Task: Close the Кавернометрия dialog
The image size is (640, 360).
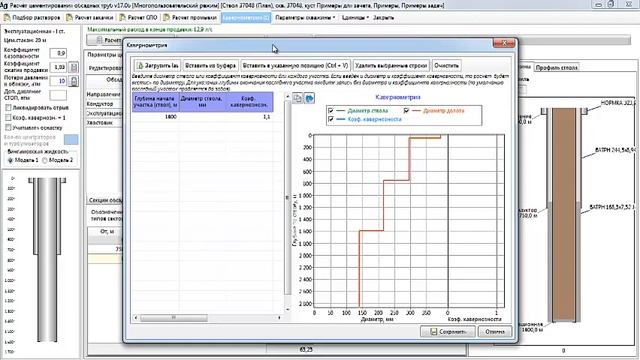Action: point(504,43)
